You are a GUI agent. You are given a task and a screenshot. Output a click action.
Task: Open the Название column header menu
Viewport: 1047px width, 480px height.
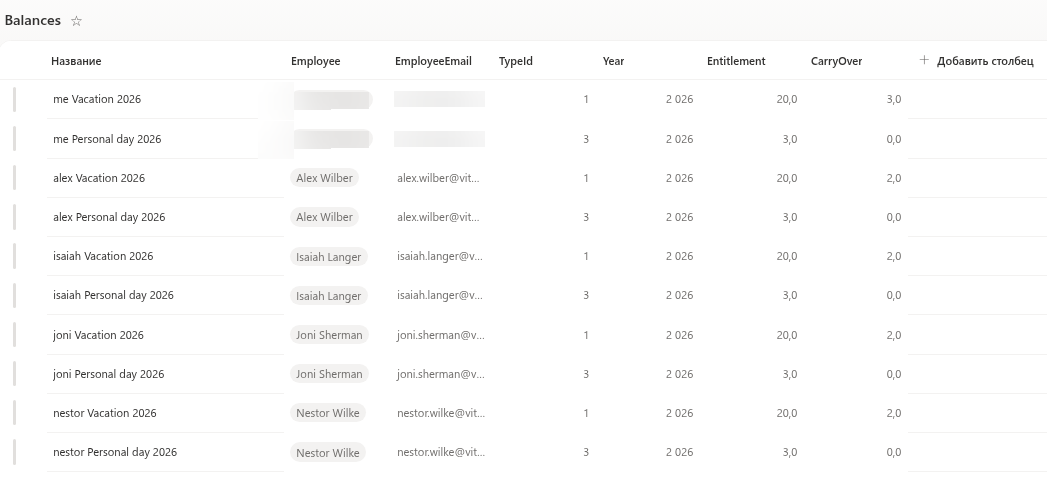(76, 61)
